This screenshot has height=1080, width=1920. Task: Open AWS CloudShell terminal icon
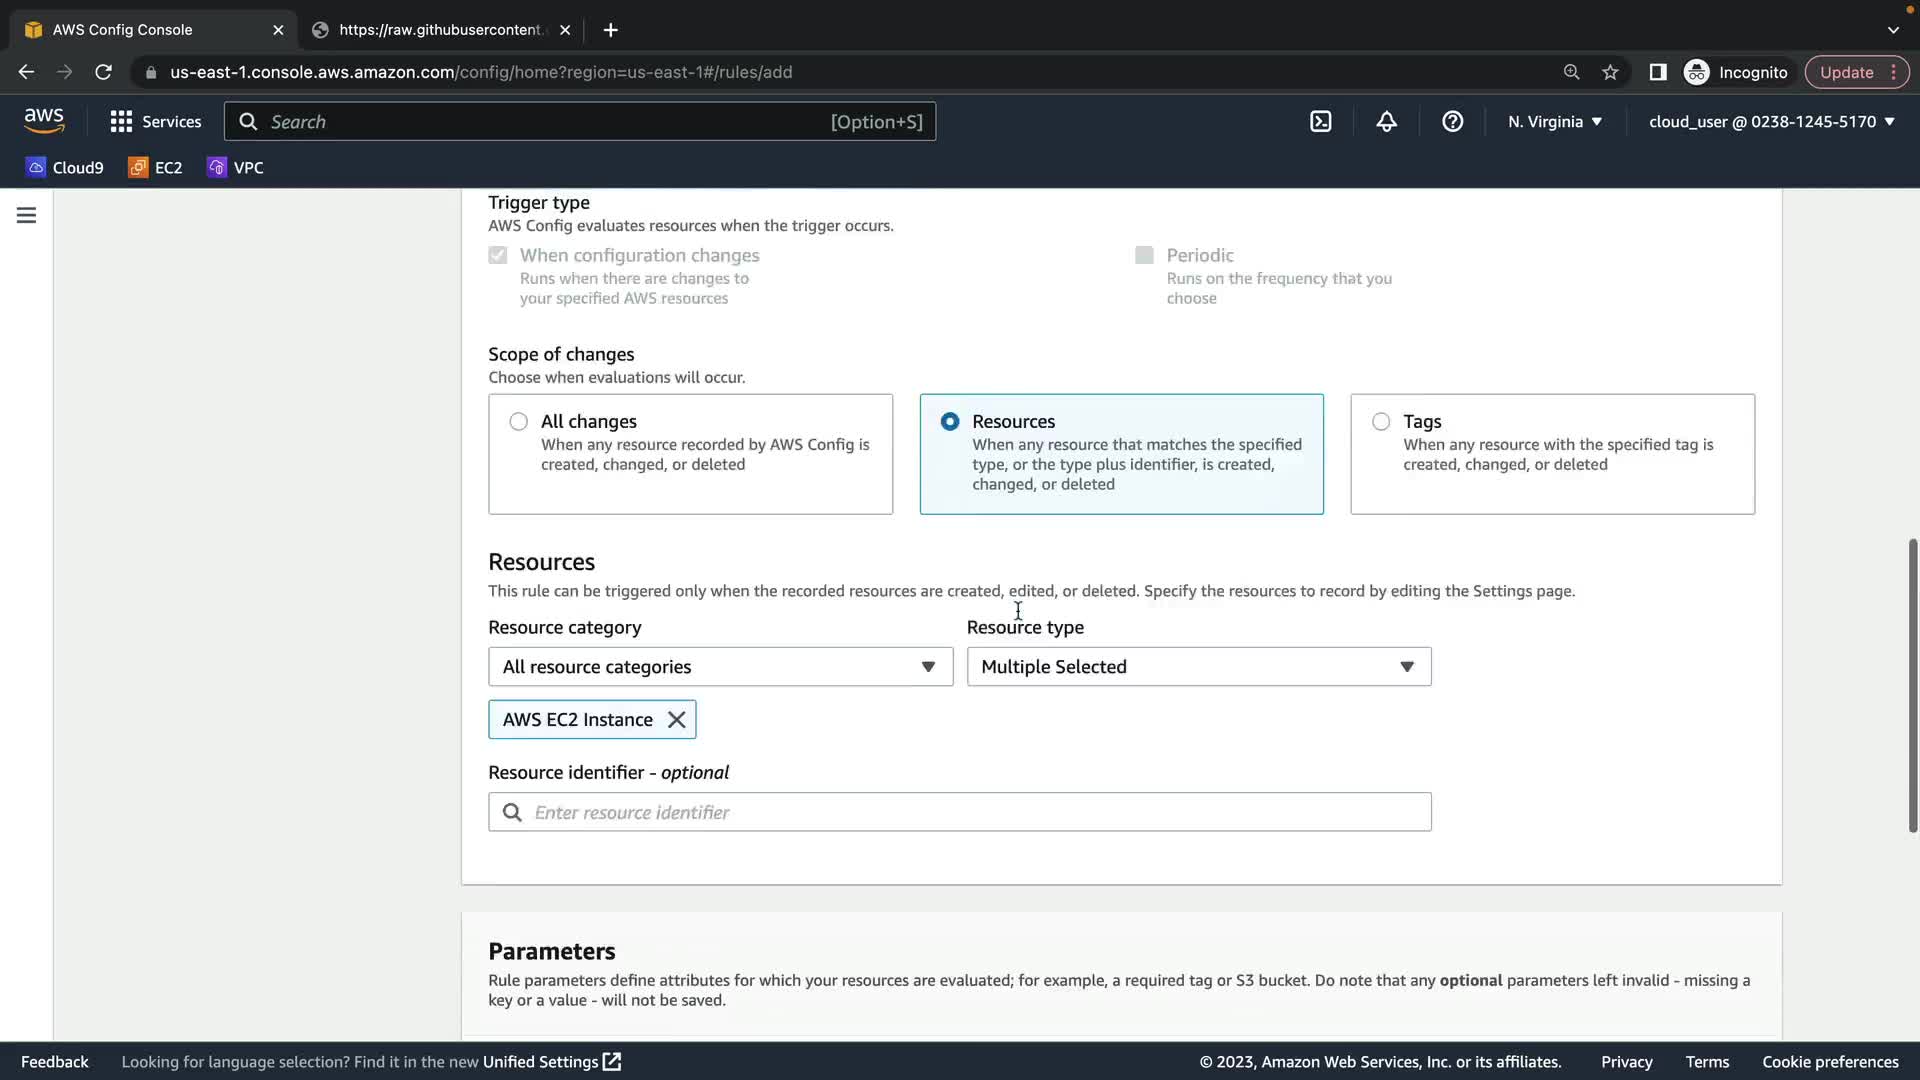pos(1320,122)
